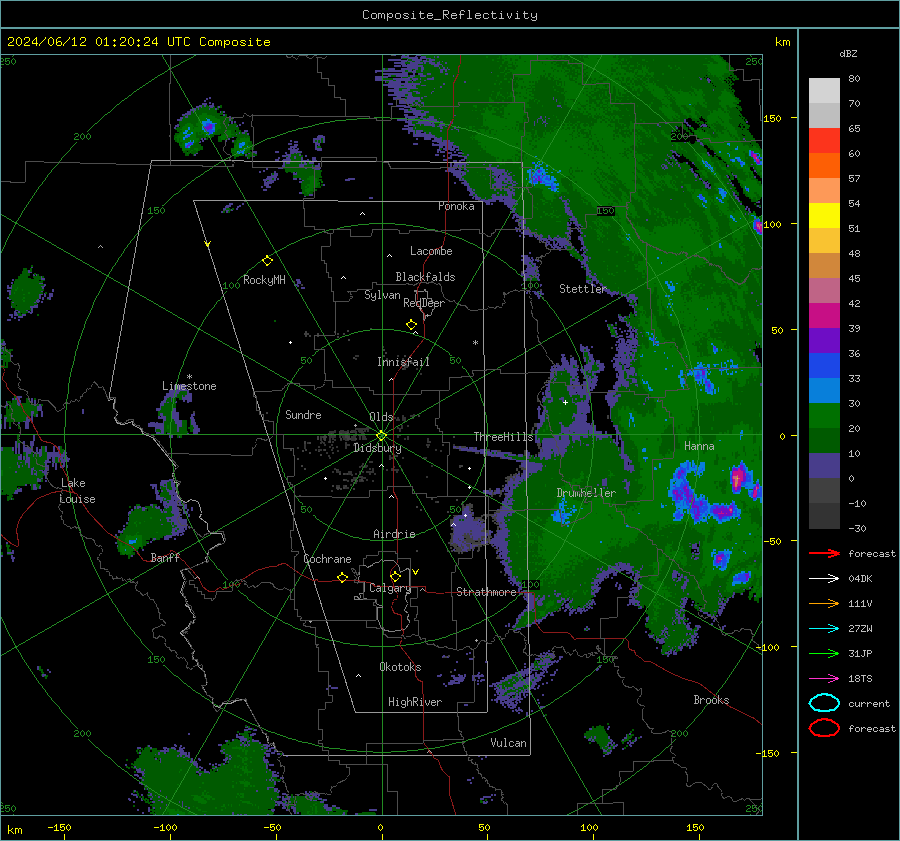Click the green 31JP arrow icon
The width and height of the screenshot is (900, 841).
824,653
